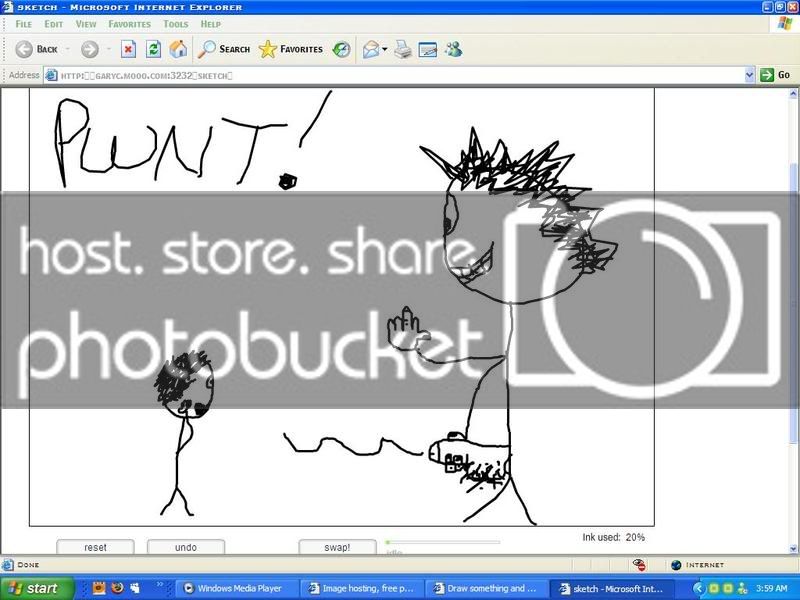The height and width of the screenshot is (600, 800).
Task: Expand the address bar dropdown arrow
Action: pos(749,76)
